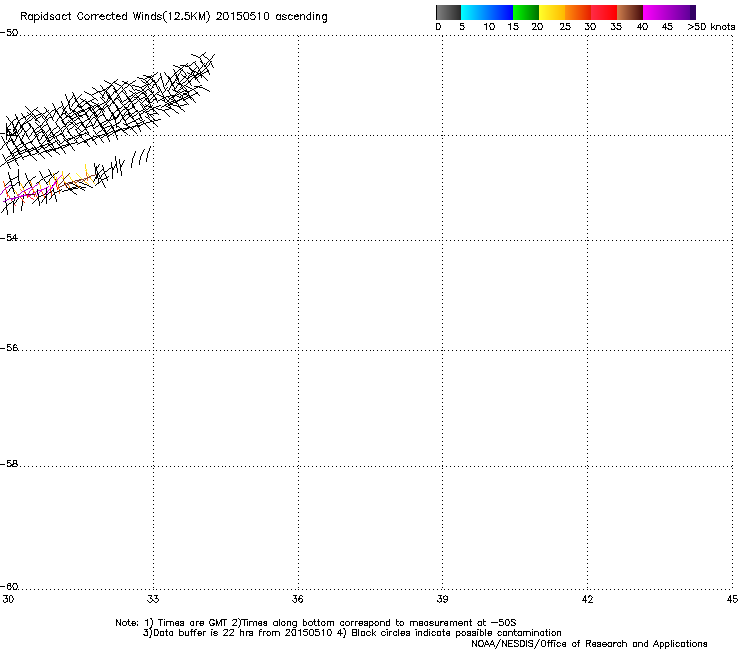Click the note line '3)Data buffer is 22 hrs'
The image size is (740, 650).
click(352, 633)
